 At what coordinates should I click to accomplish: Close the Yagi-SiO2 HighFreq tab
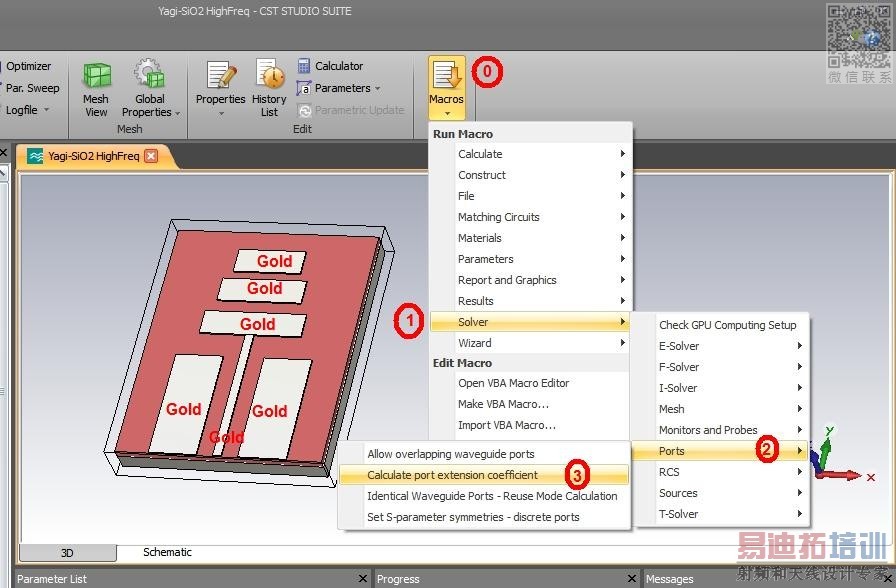tap(151, 156)
